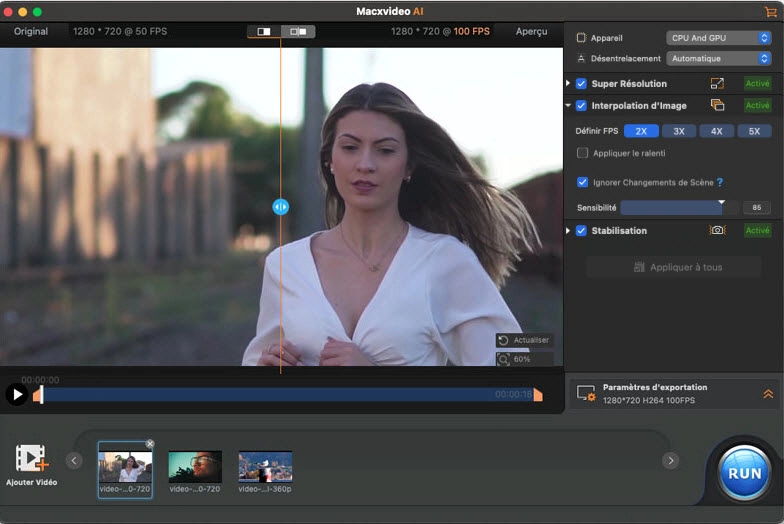
Task: Click the RUN button
Action: tap(744, 473)
